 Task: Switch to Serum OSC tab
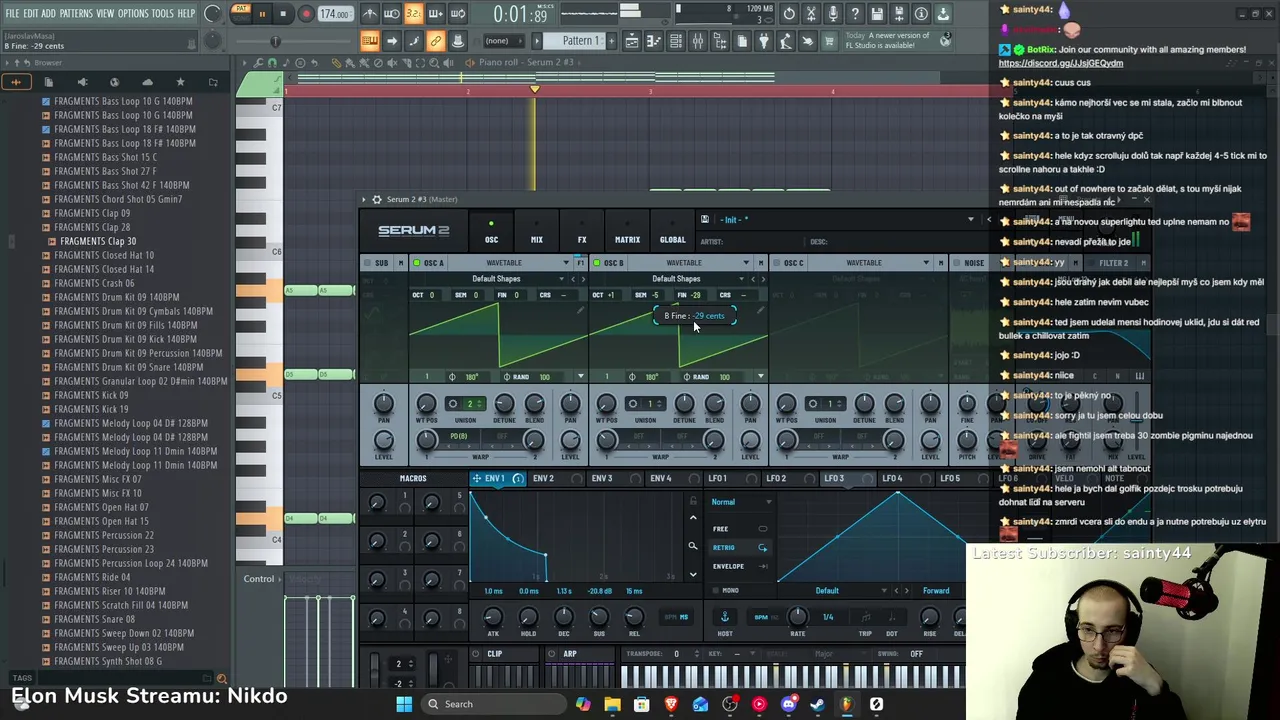pyautogui.click(x=491, y=233)
